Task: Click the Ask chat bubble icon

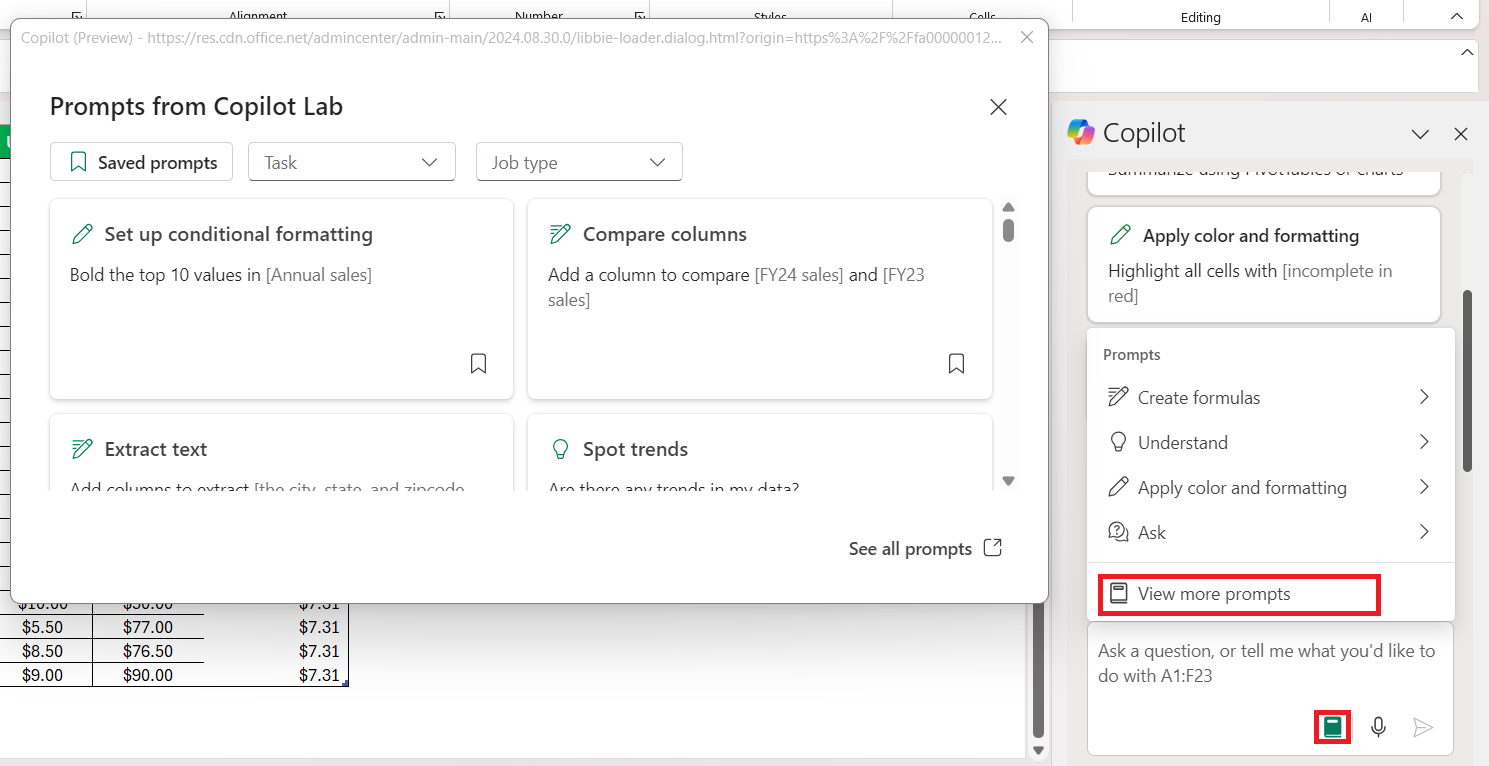Action: coord(1118,532)
